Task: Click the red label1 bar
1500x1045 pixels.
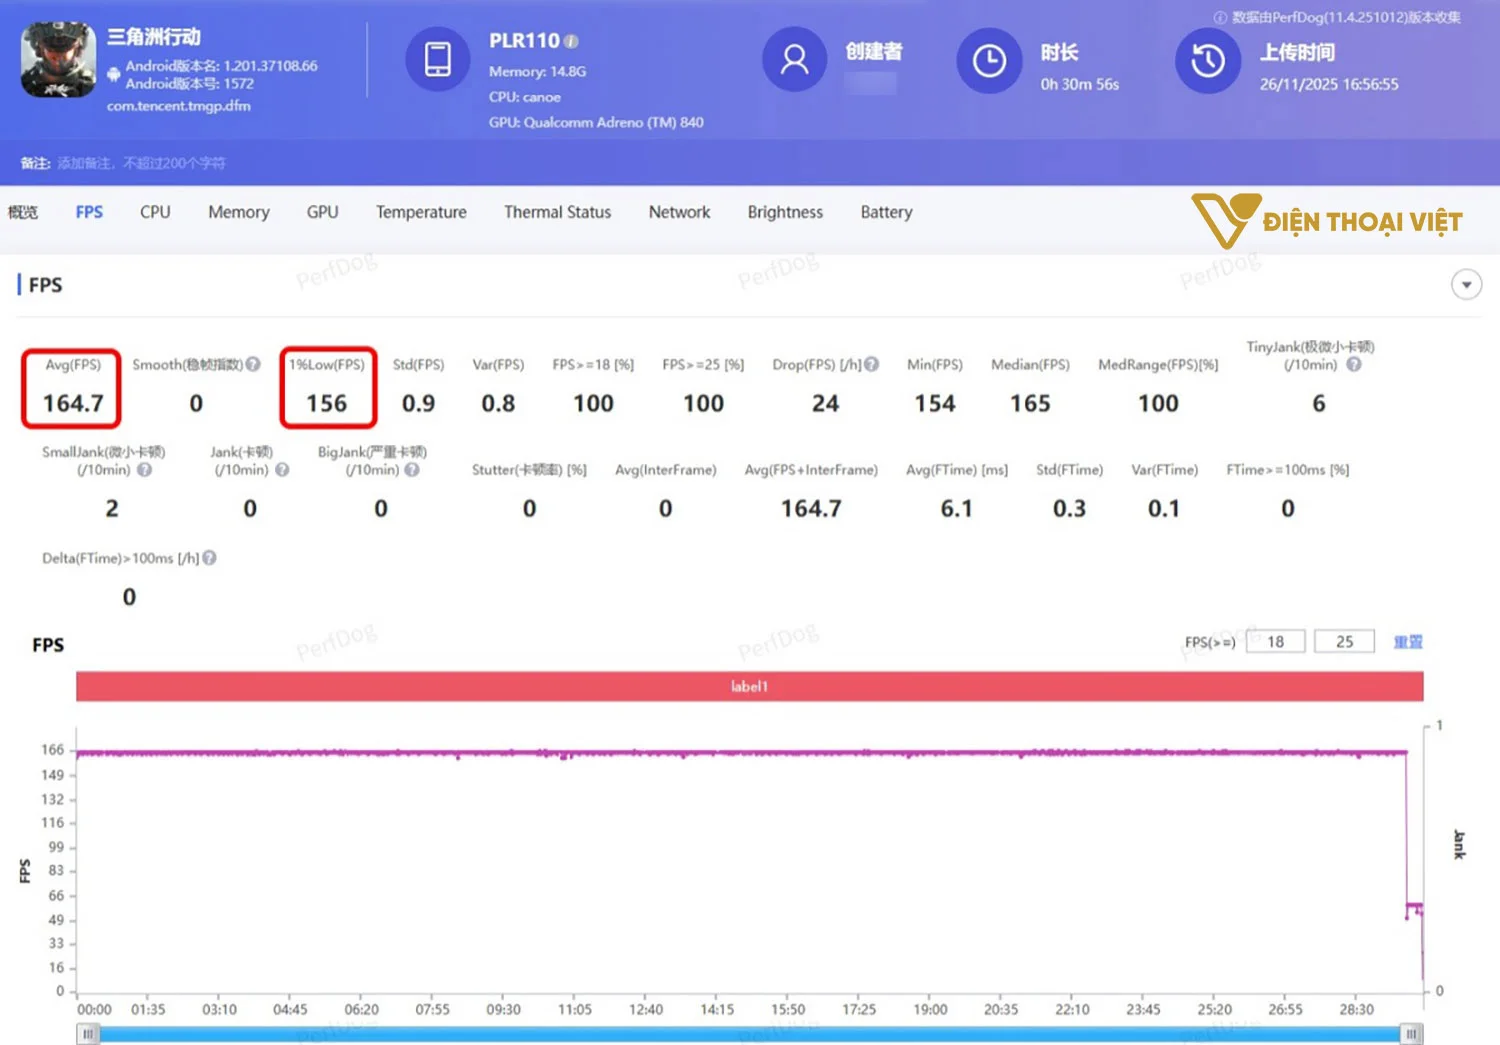Action: click(749, 687)
